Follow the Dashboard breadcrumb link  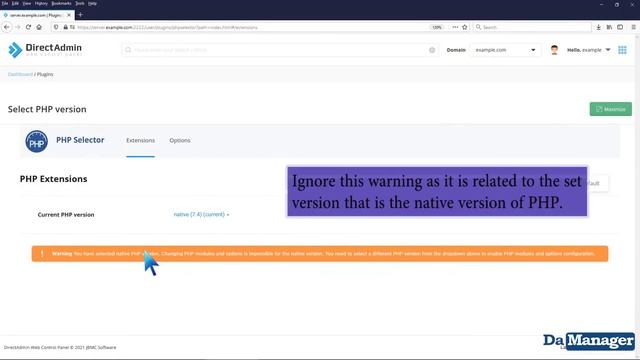tap(20, 74)
